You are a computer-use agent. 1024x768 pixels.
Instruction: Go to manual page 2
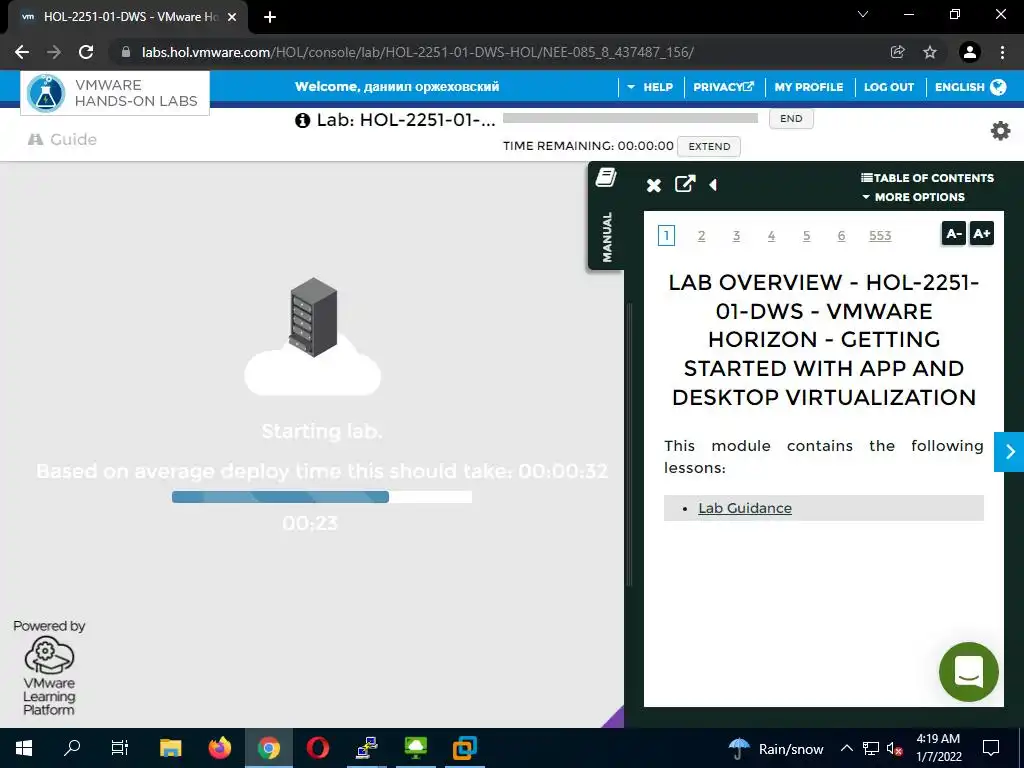701,236
